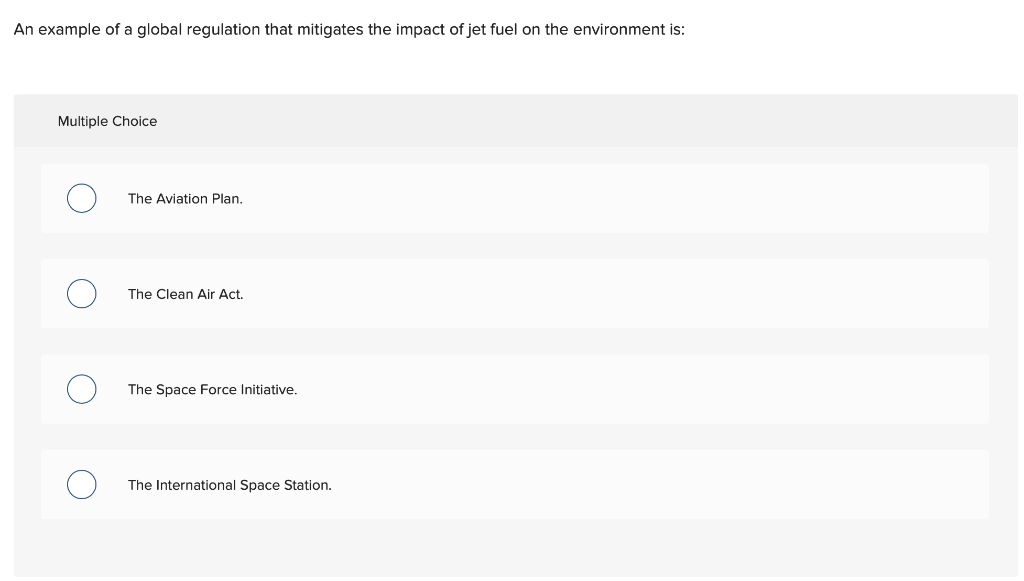Click the "The Clean Air Act." answer text
The image size is (1024, 581).
pos(185,294)
